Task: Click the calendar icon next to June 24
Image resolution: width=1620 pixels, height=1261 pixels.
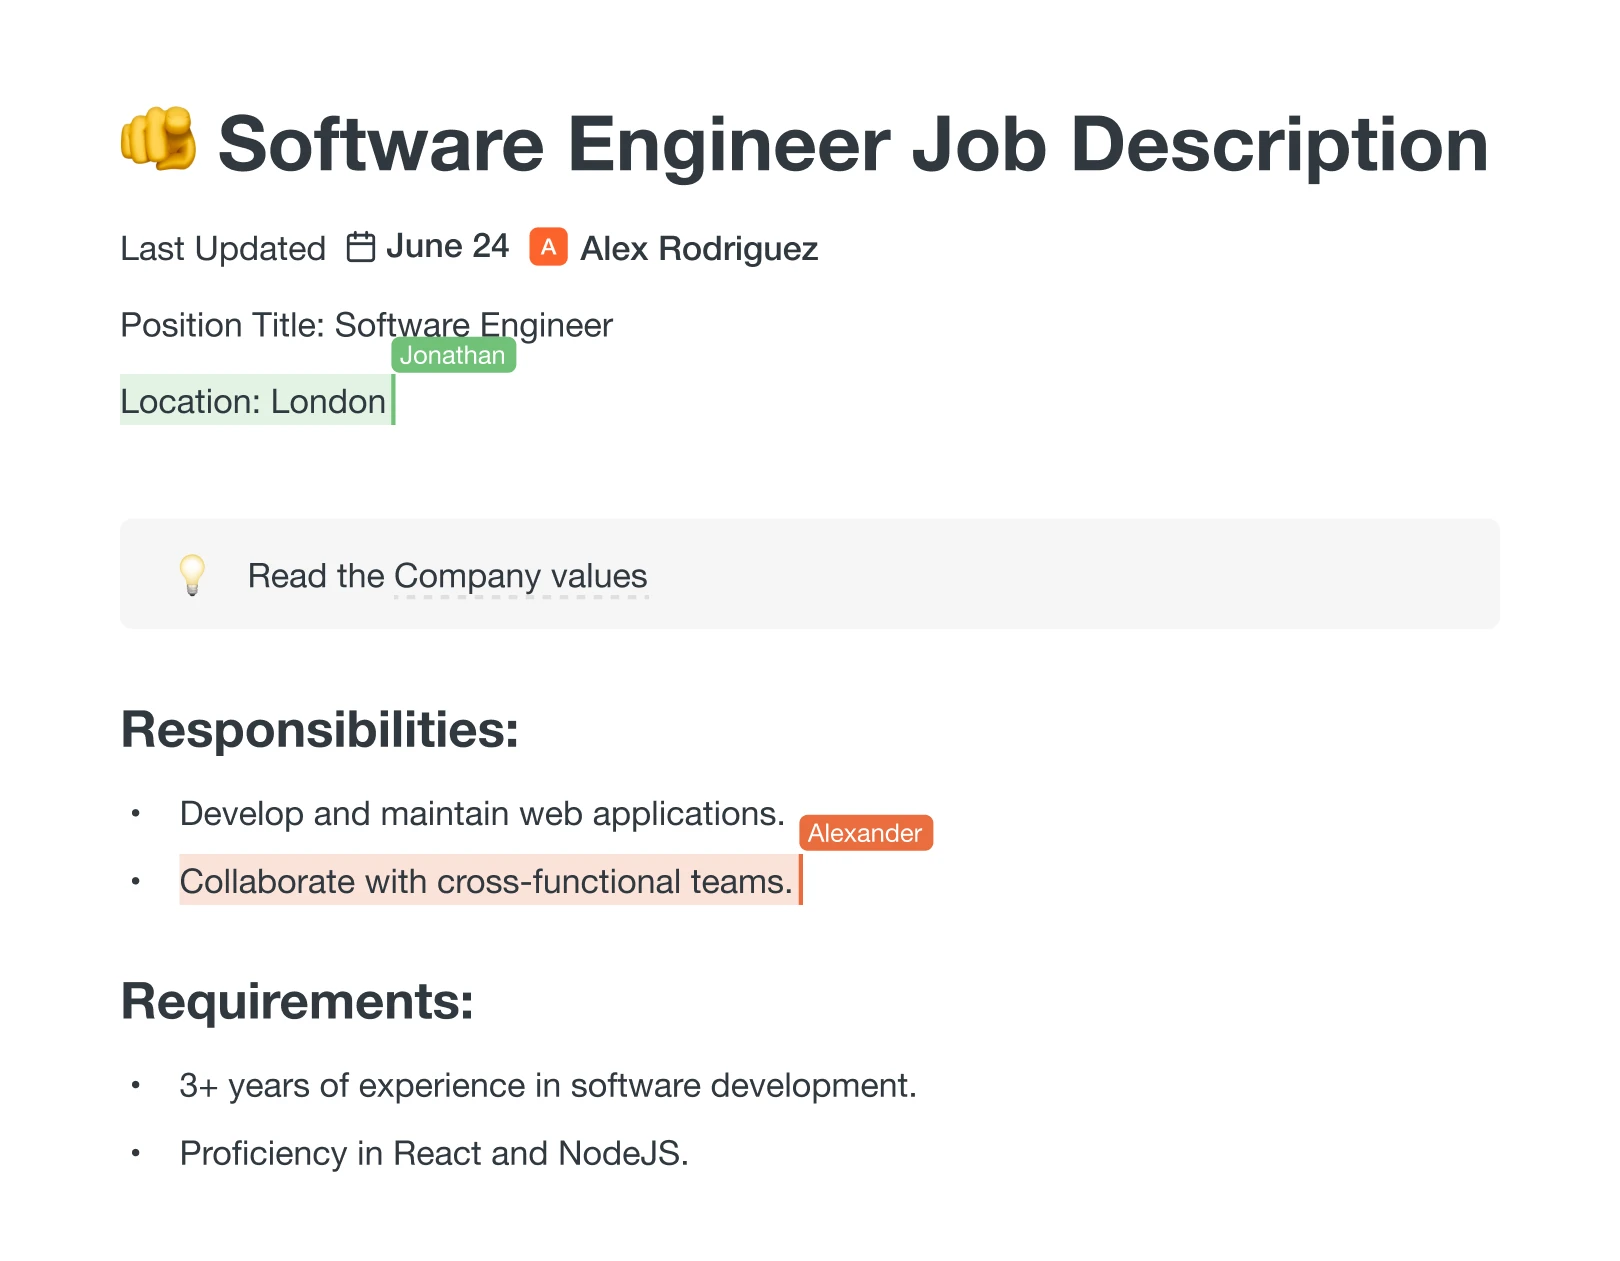Action: [360, 247]
